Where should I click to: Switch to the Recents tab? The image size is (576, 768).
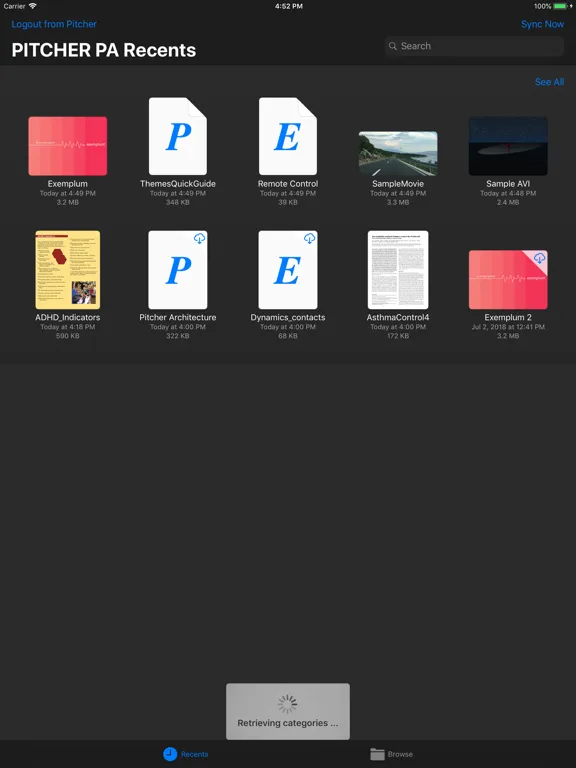point(186,754)
